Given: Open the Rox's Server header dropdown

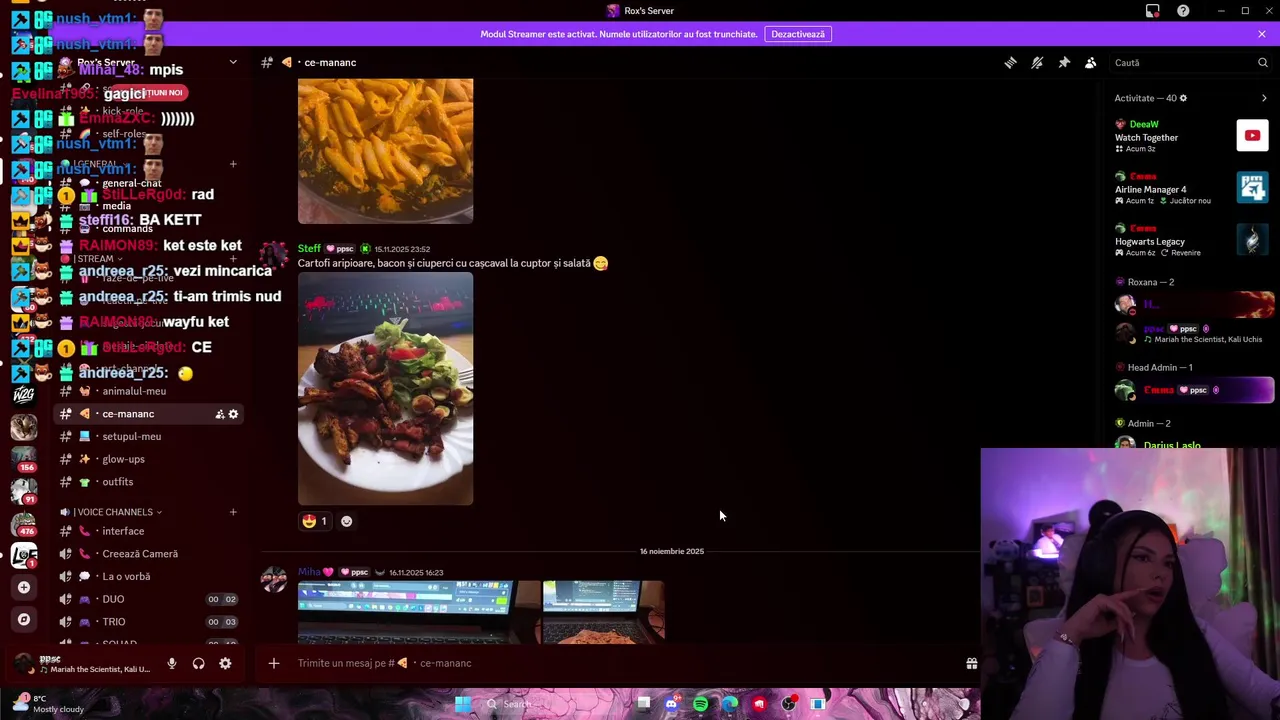Looking at the screenshot, I should coord(233,62).
